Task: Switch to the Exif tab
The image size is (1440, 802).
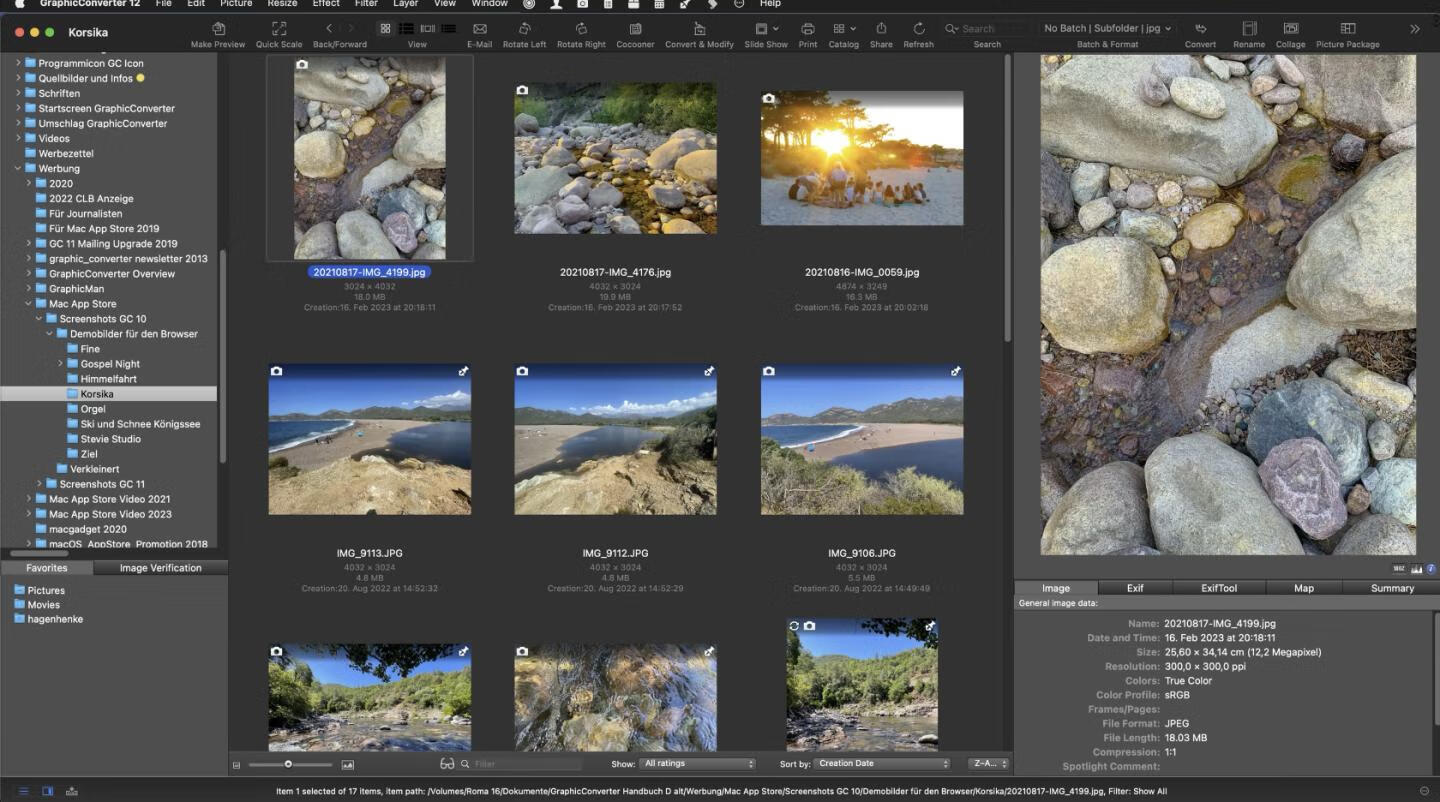Action: pyautogui.click(x=1135, y=588)
